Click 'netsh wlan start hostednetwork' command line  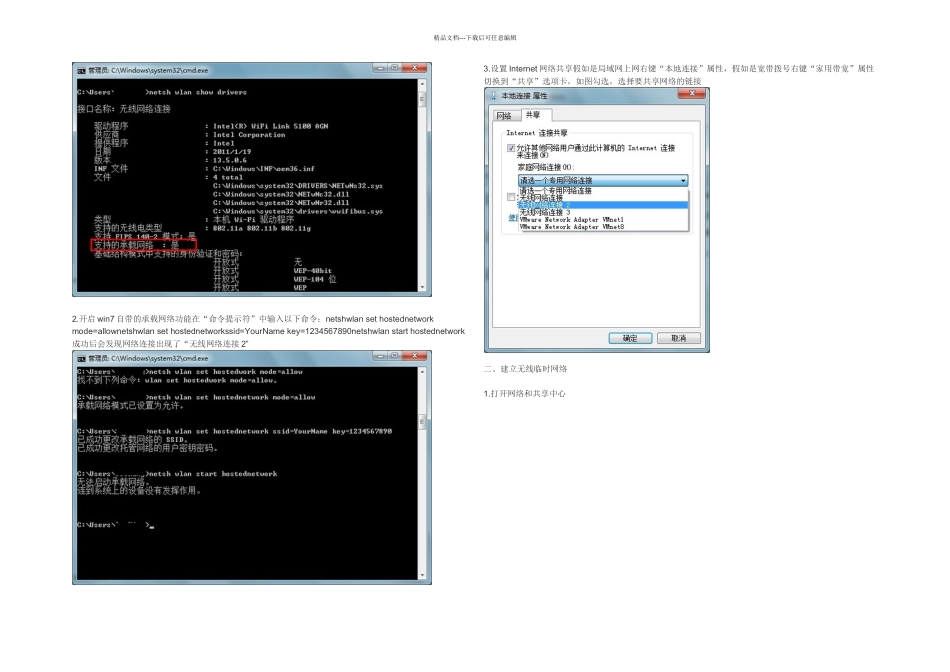213,474
